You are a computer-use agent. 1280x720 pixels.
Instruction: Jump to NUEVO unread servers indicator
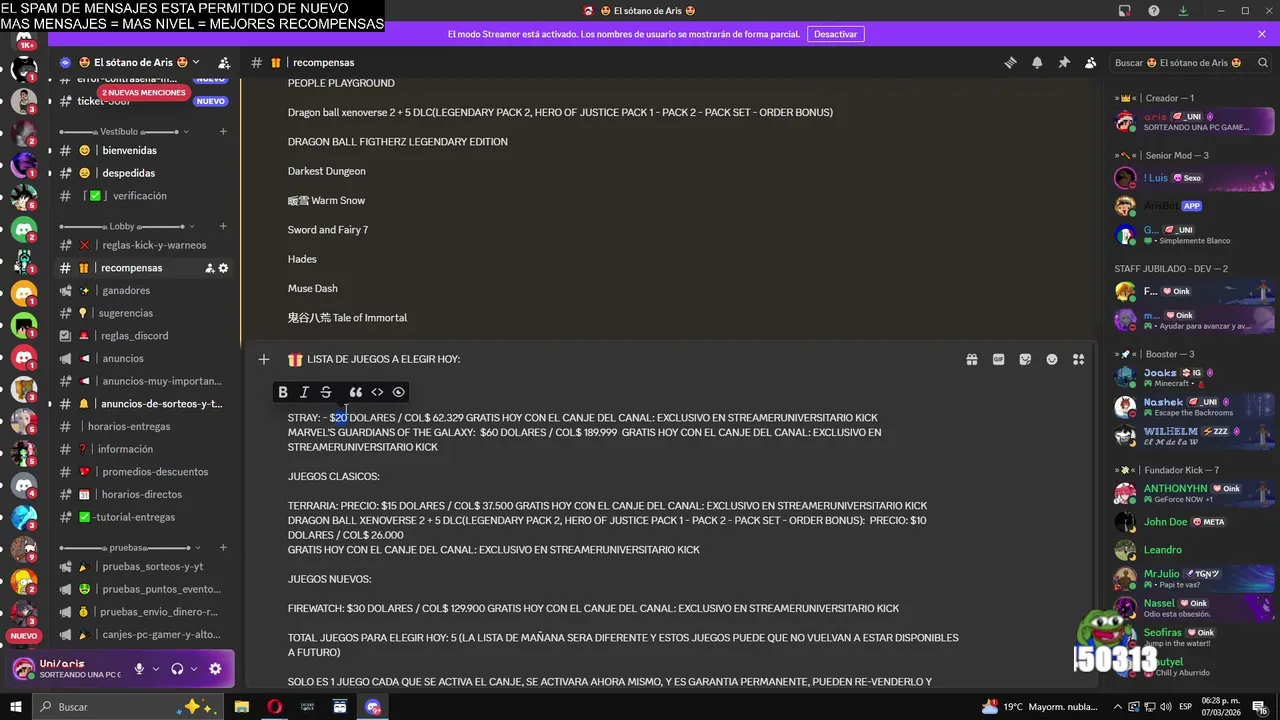(x=24, y=636)
